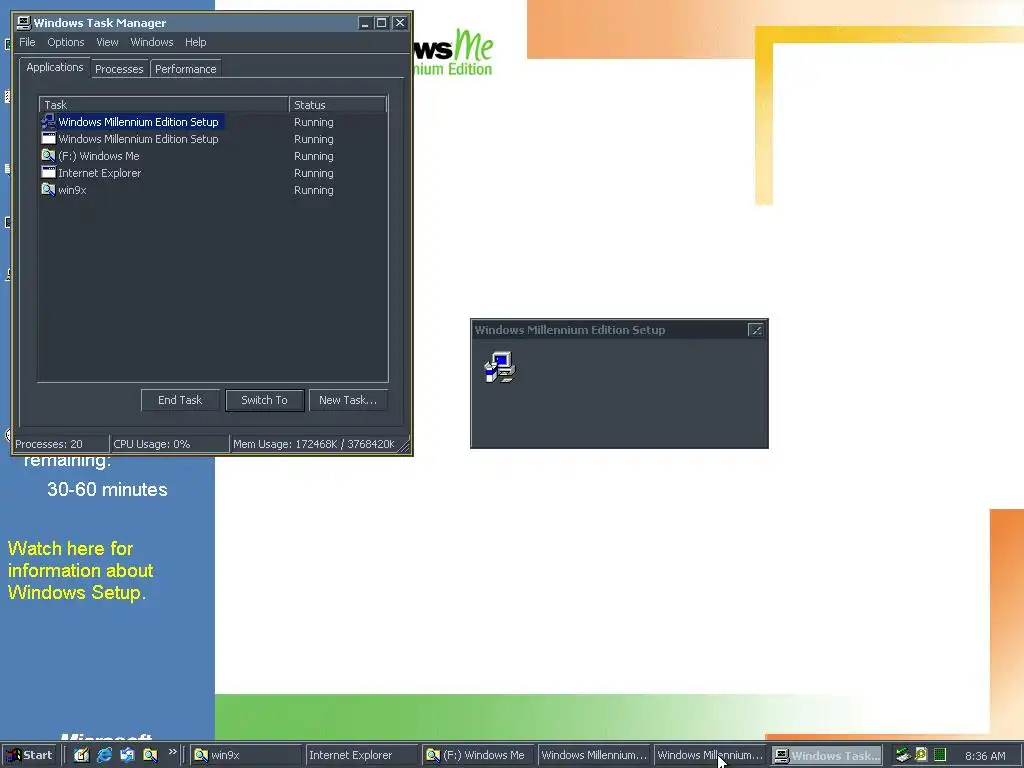Screen dimensions: 1024x768
Task: Open the Help menu
Action: coord(195,42)
